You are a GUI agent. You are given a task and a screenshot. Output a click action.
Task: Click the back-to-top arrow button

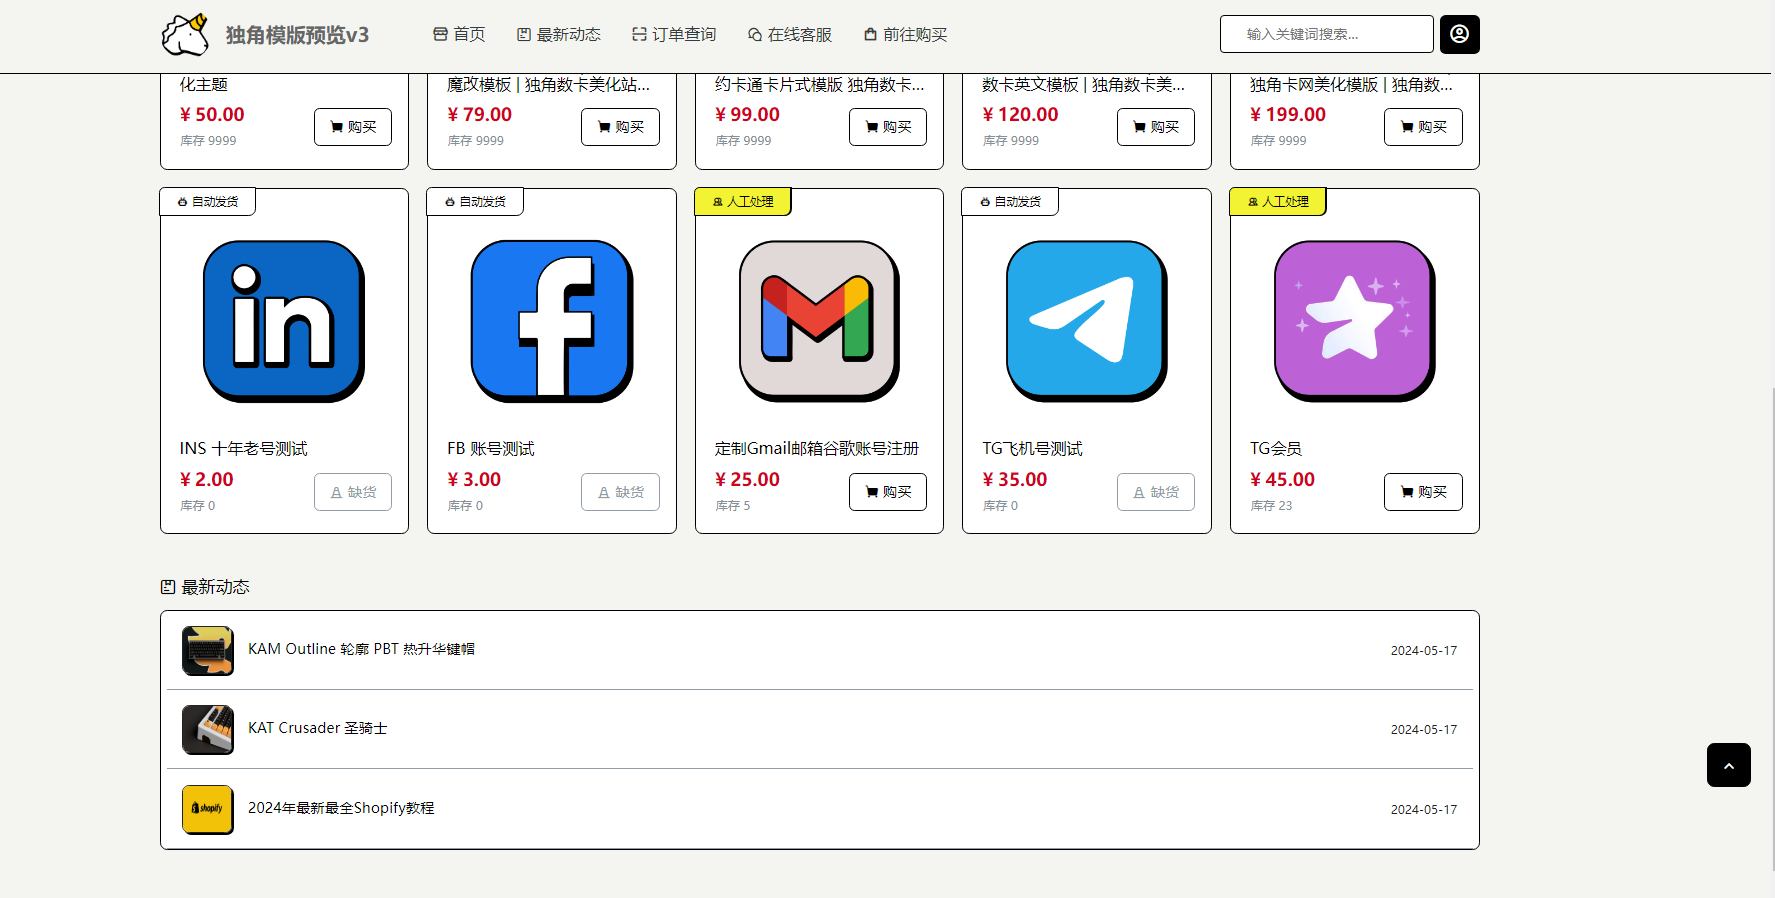[x=1729, y=765]
